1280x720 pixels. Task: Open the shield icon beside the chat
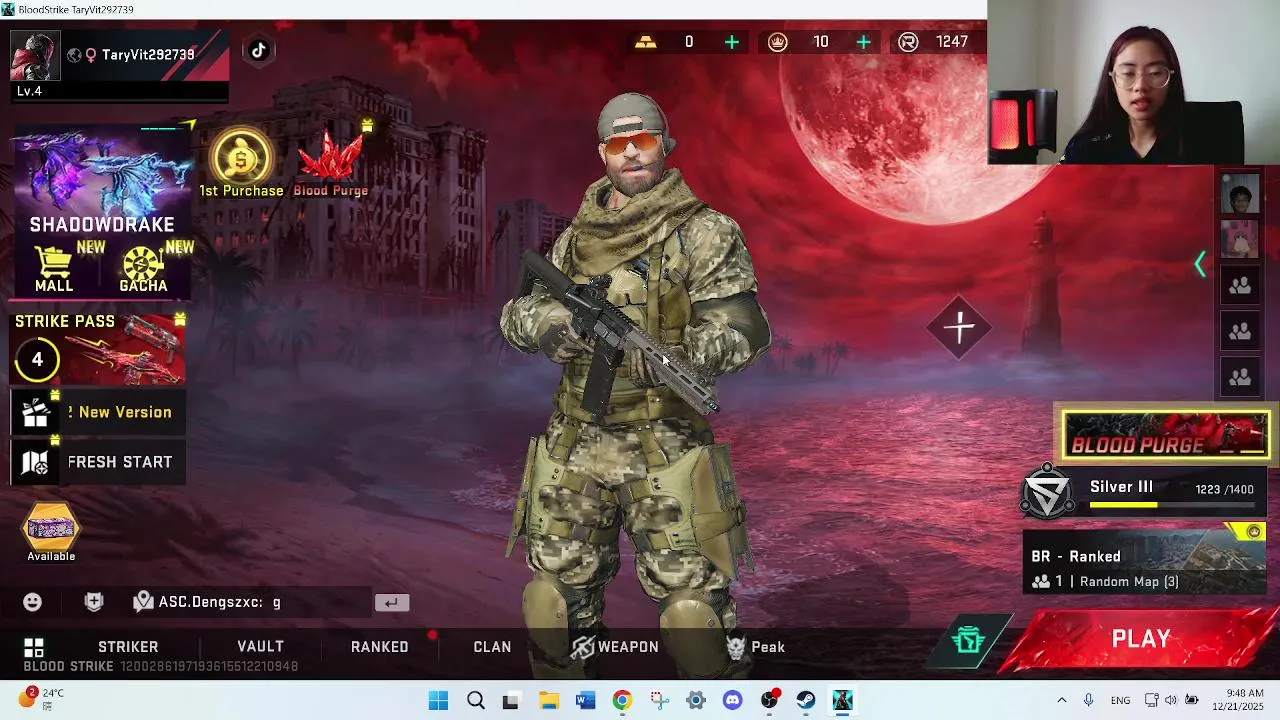pos(94,602)
